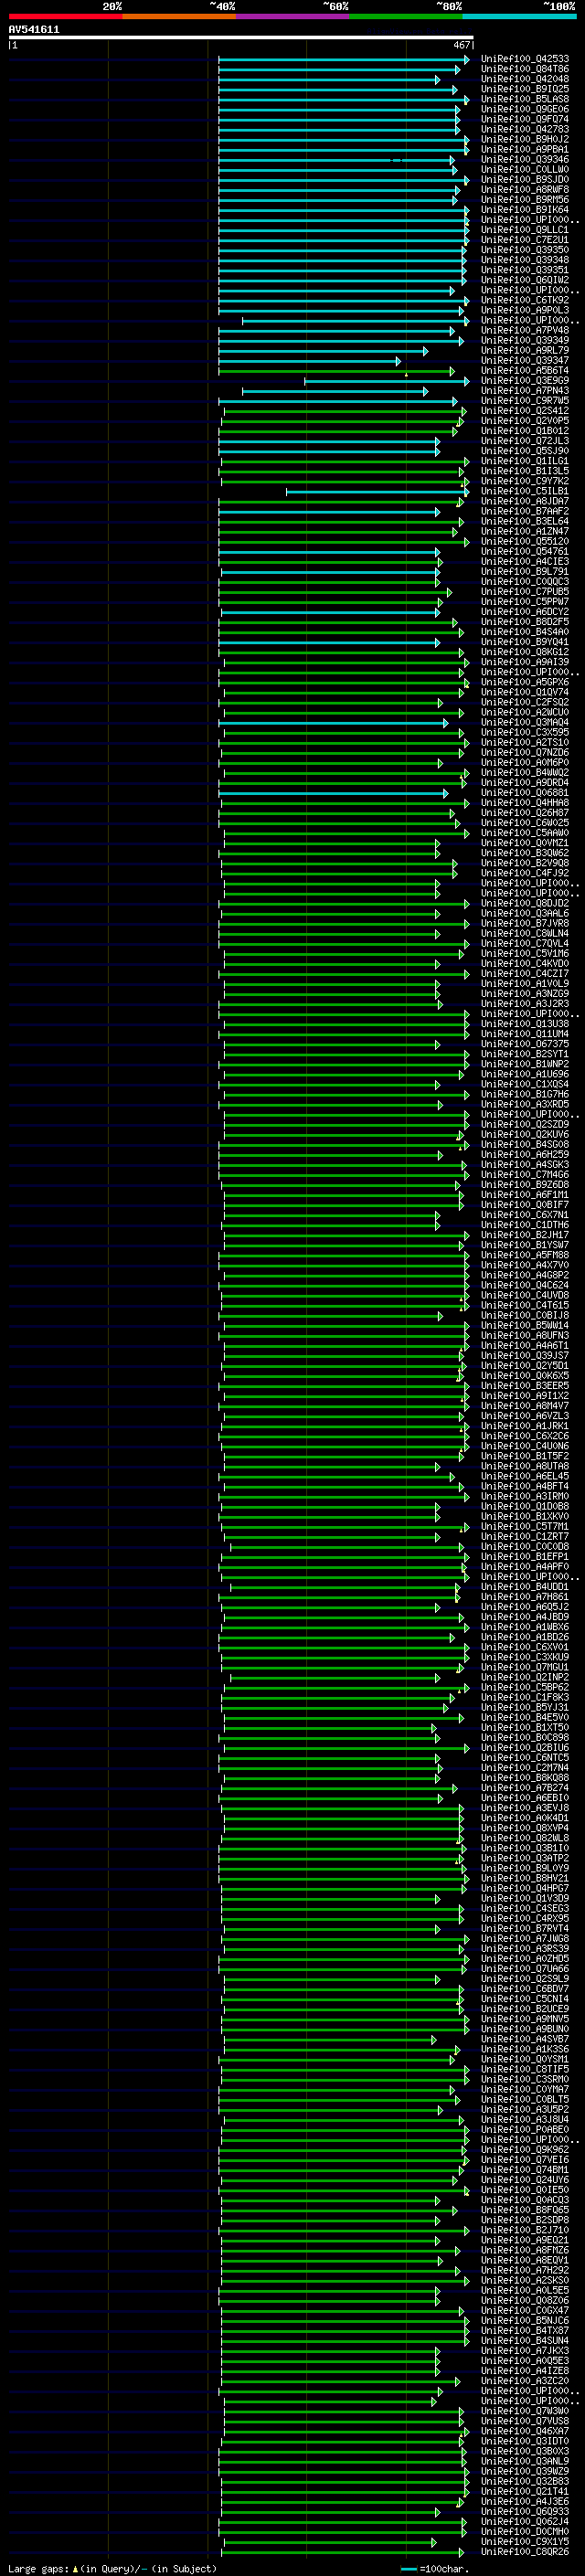This screenshot has width=585, height=2576.
Task: Click the label UniRef100_Q9FQ74
Action: [524, 119]
